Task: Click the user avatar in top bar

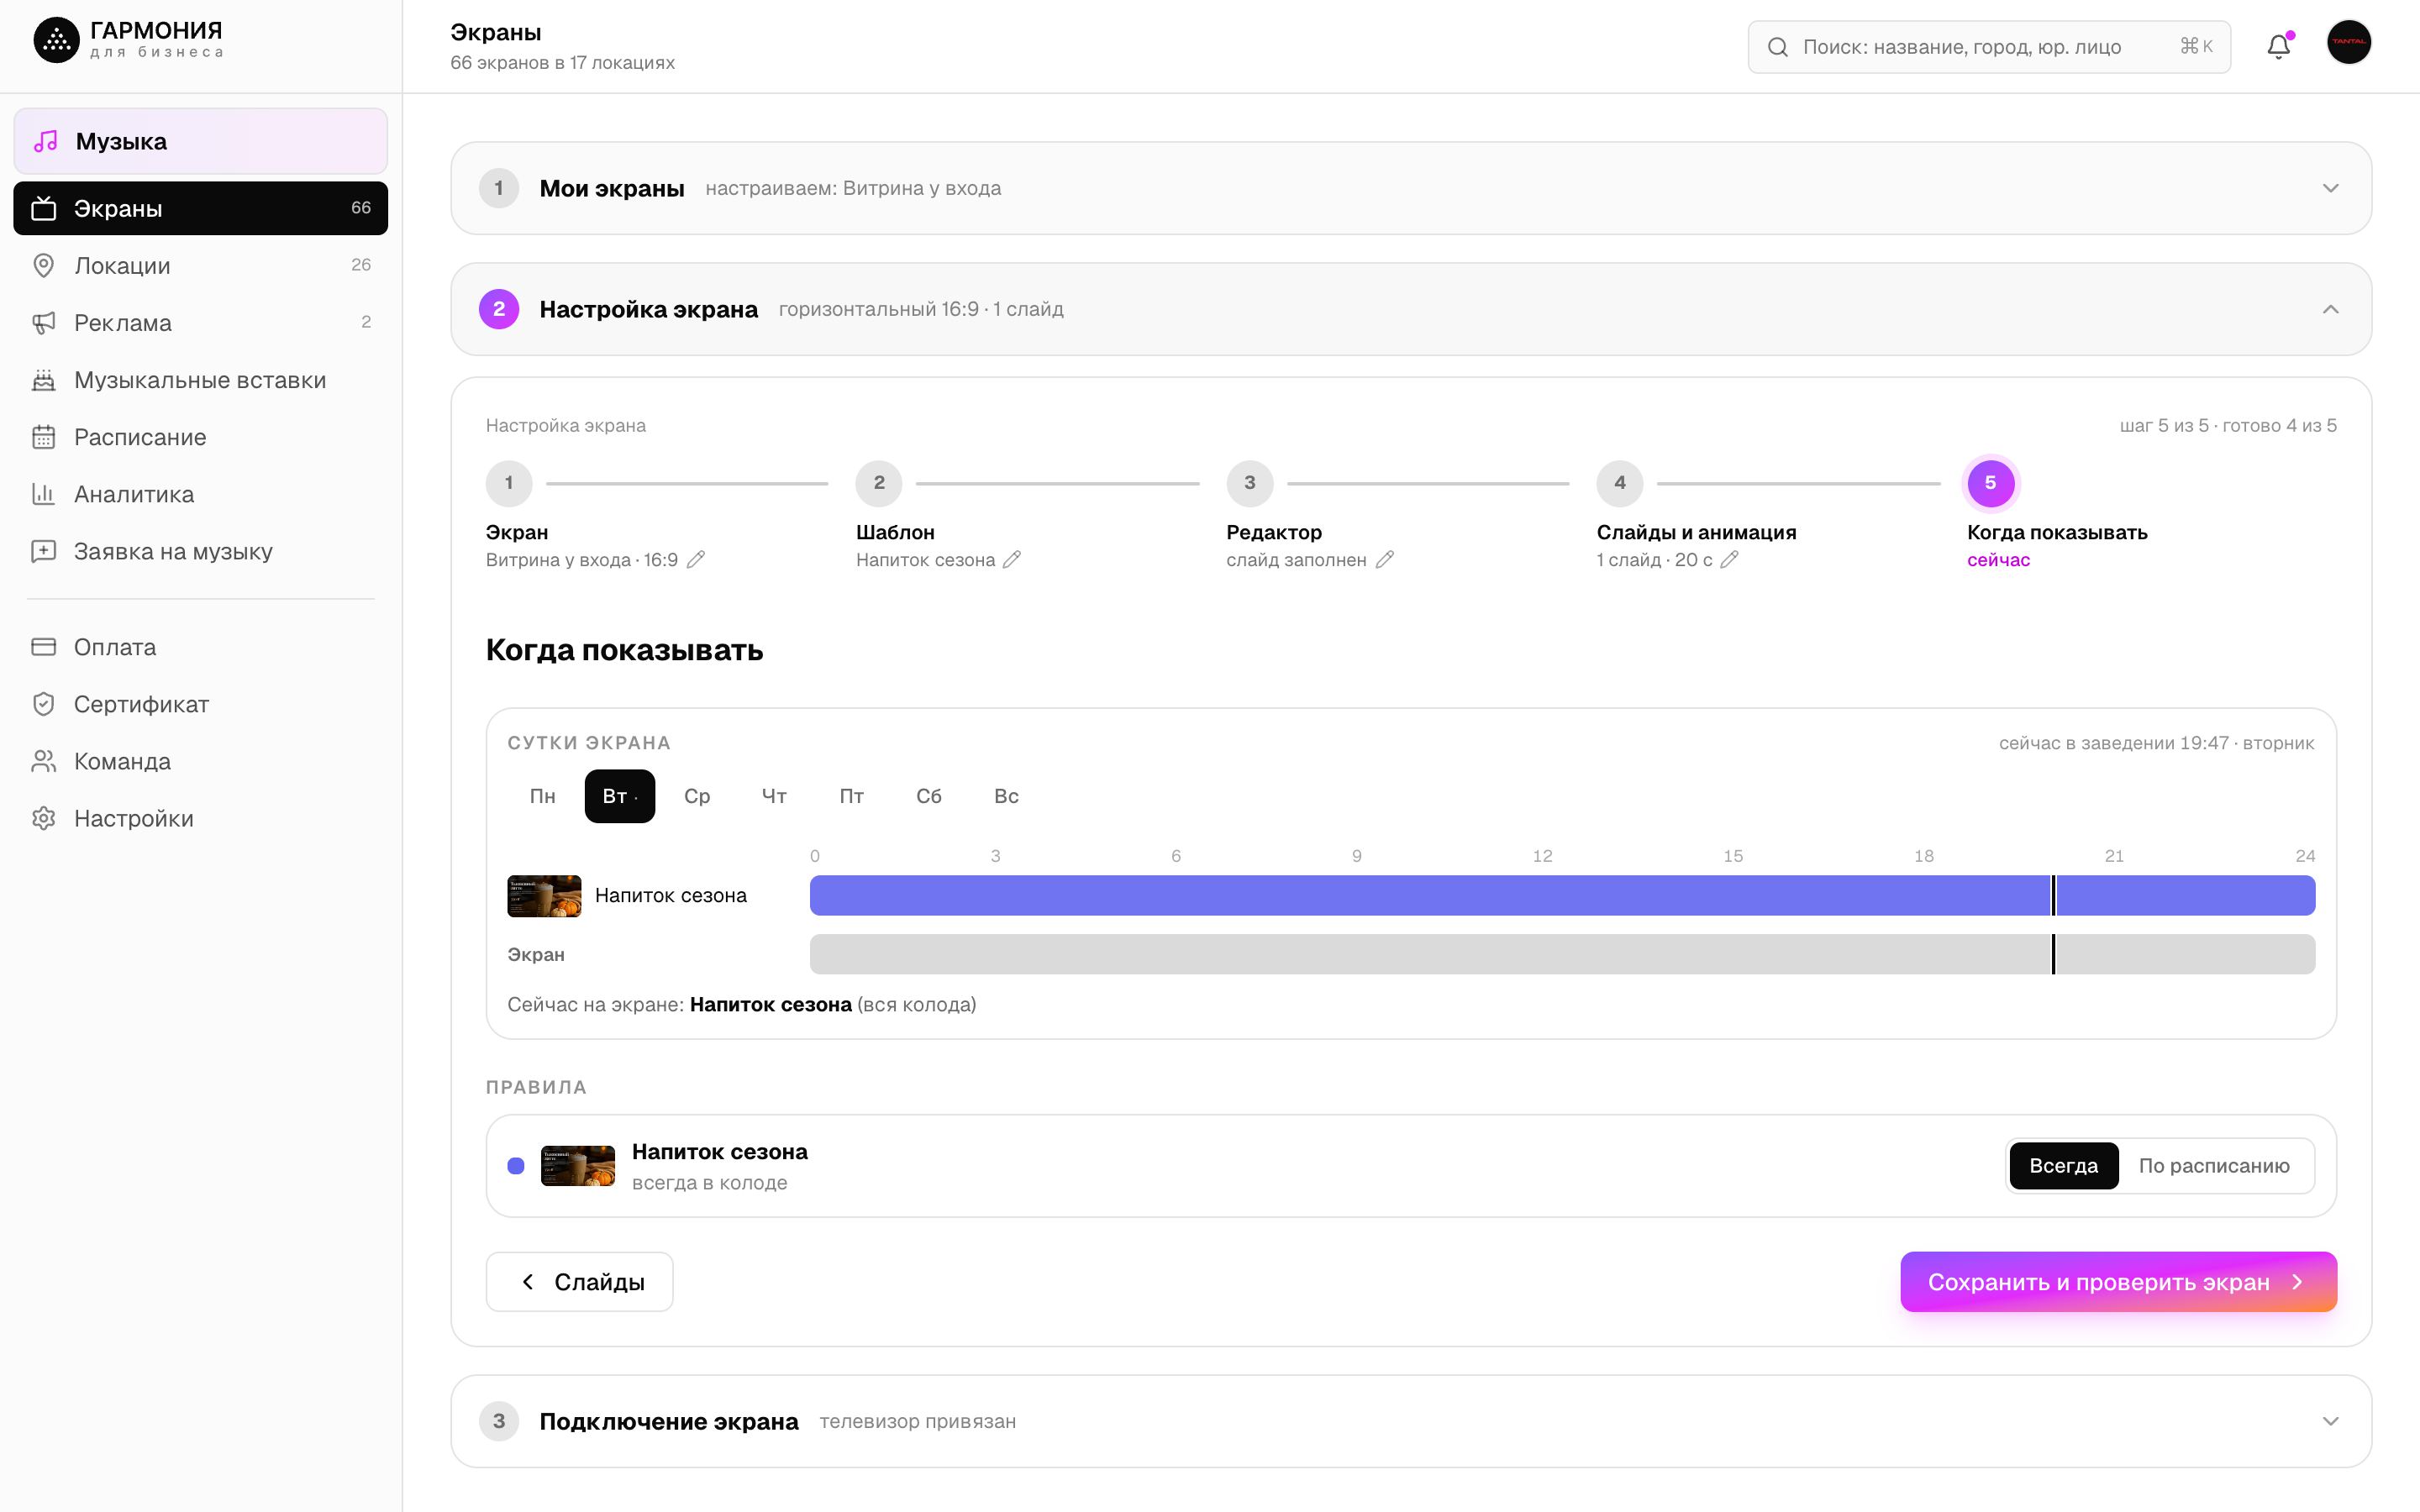Action: (2348, 43)
